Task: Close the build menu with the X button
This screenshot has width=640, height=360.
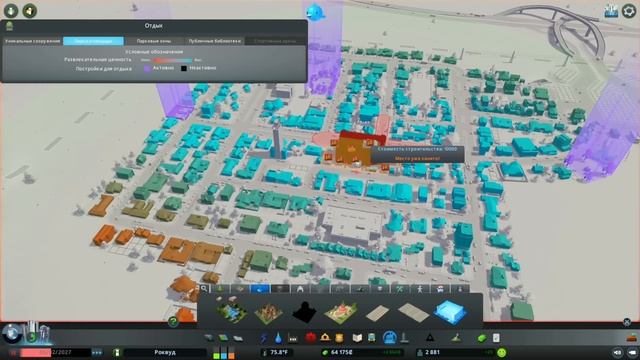Action: pos(627,322)
